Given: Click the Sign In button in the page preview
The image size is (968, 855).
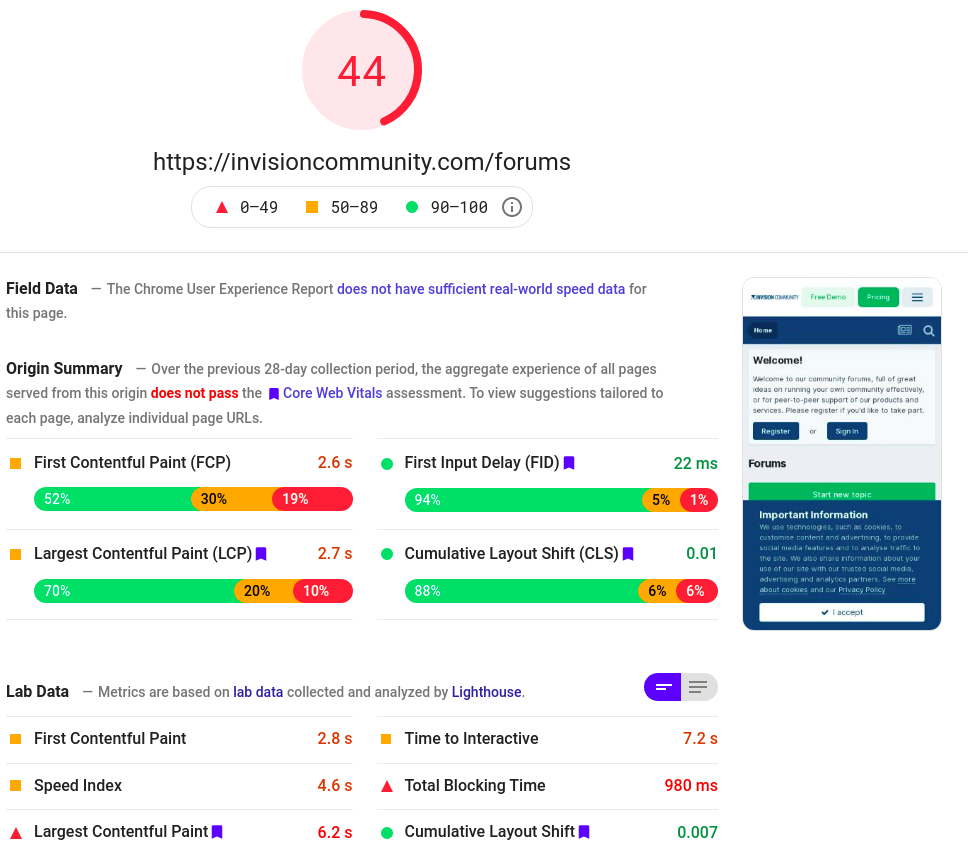Looking at the screenshot, I should point(847,431).
